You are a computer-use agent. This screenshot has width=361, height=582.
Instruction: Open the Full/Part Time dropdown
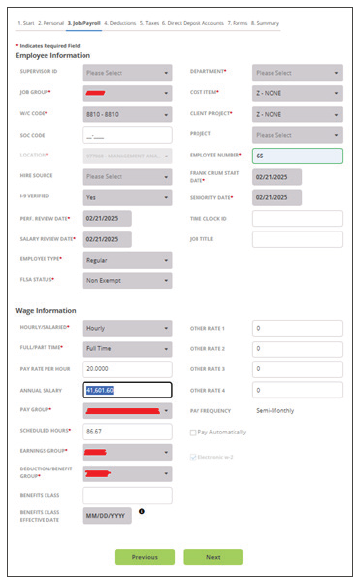127,349
